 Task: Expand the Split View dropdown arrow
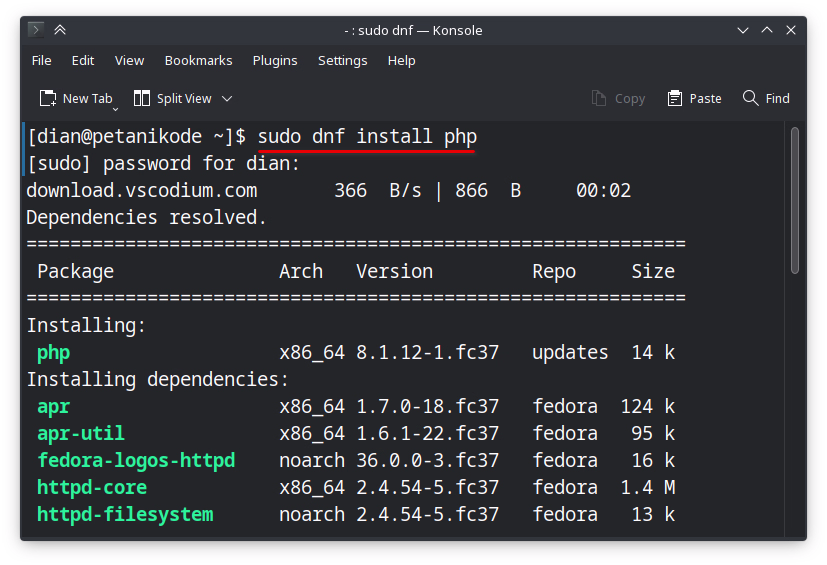227,99
